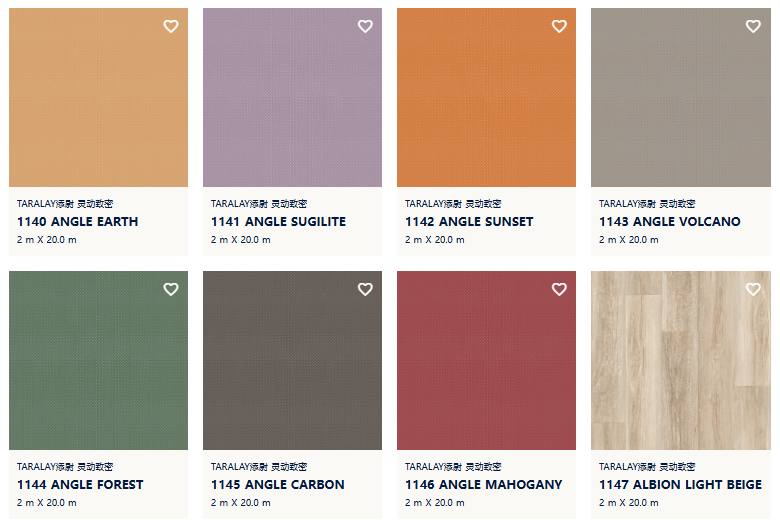Heart the 1147 Albion Light Beige floor
780x528 pixels.
tap(753, 289)
